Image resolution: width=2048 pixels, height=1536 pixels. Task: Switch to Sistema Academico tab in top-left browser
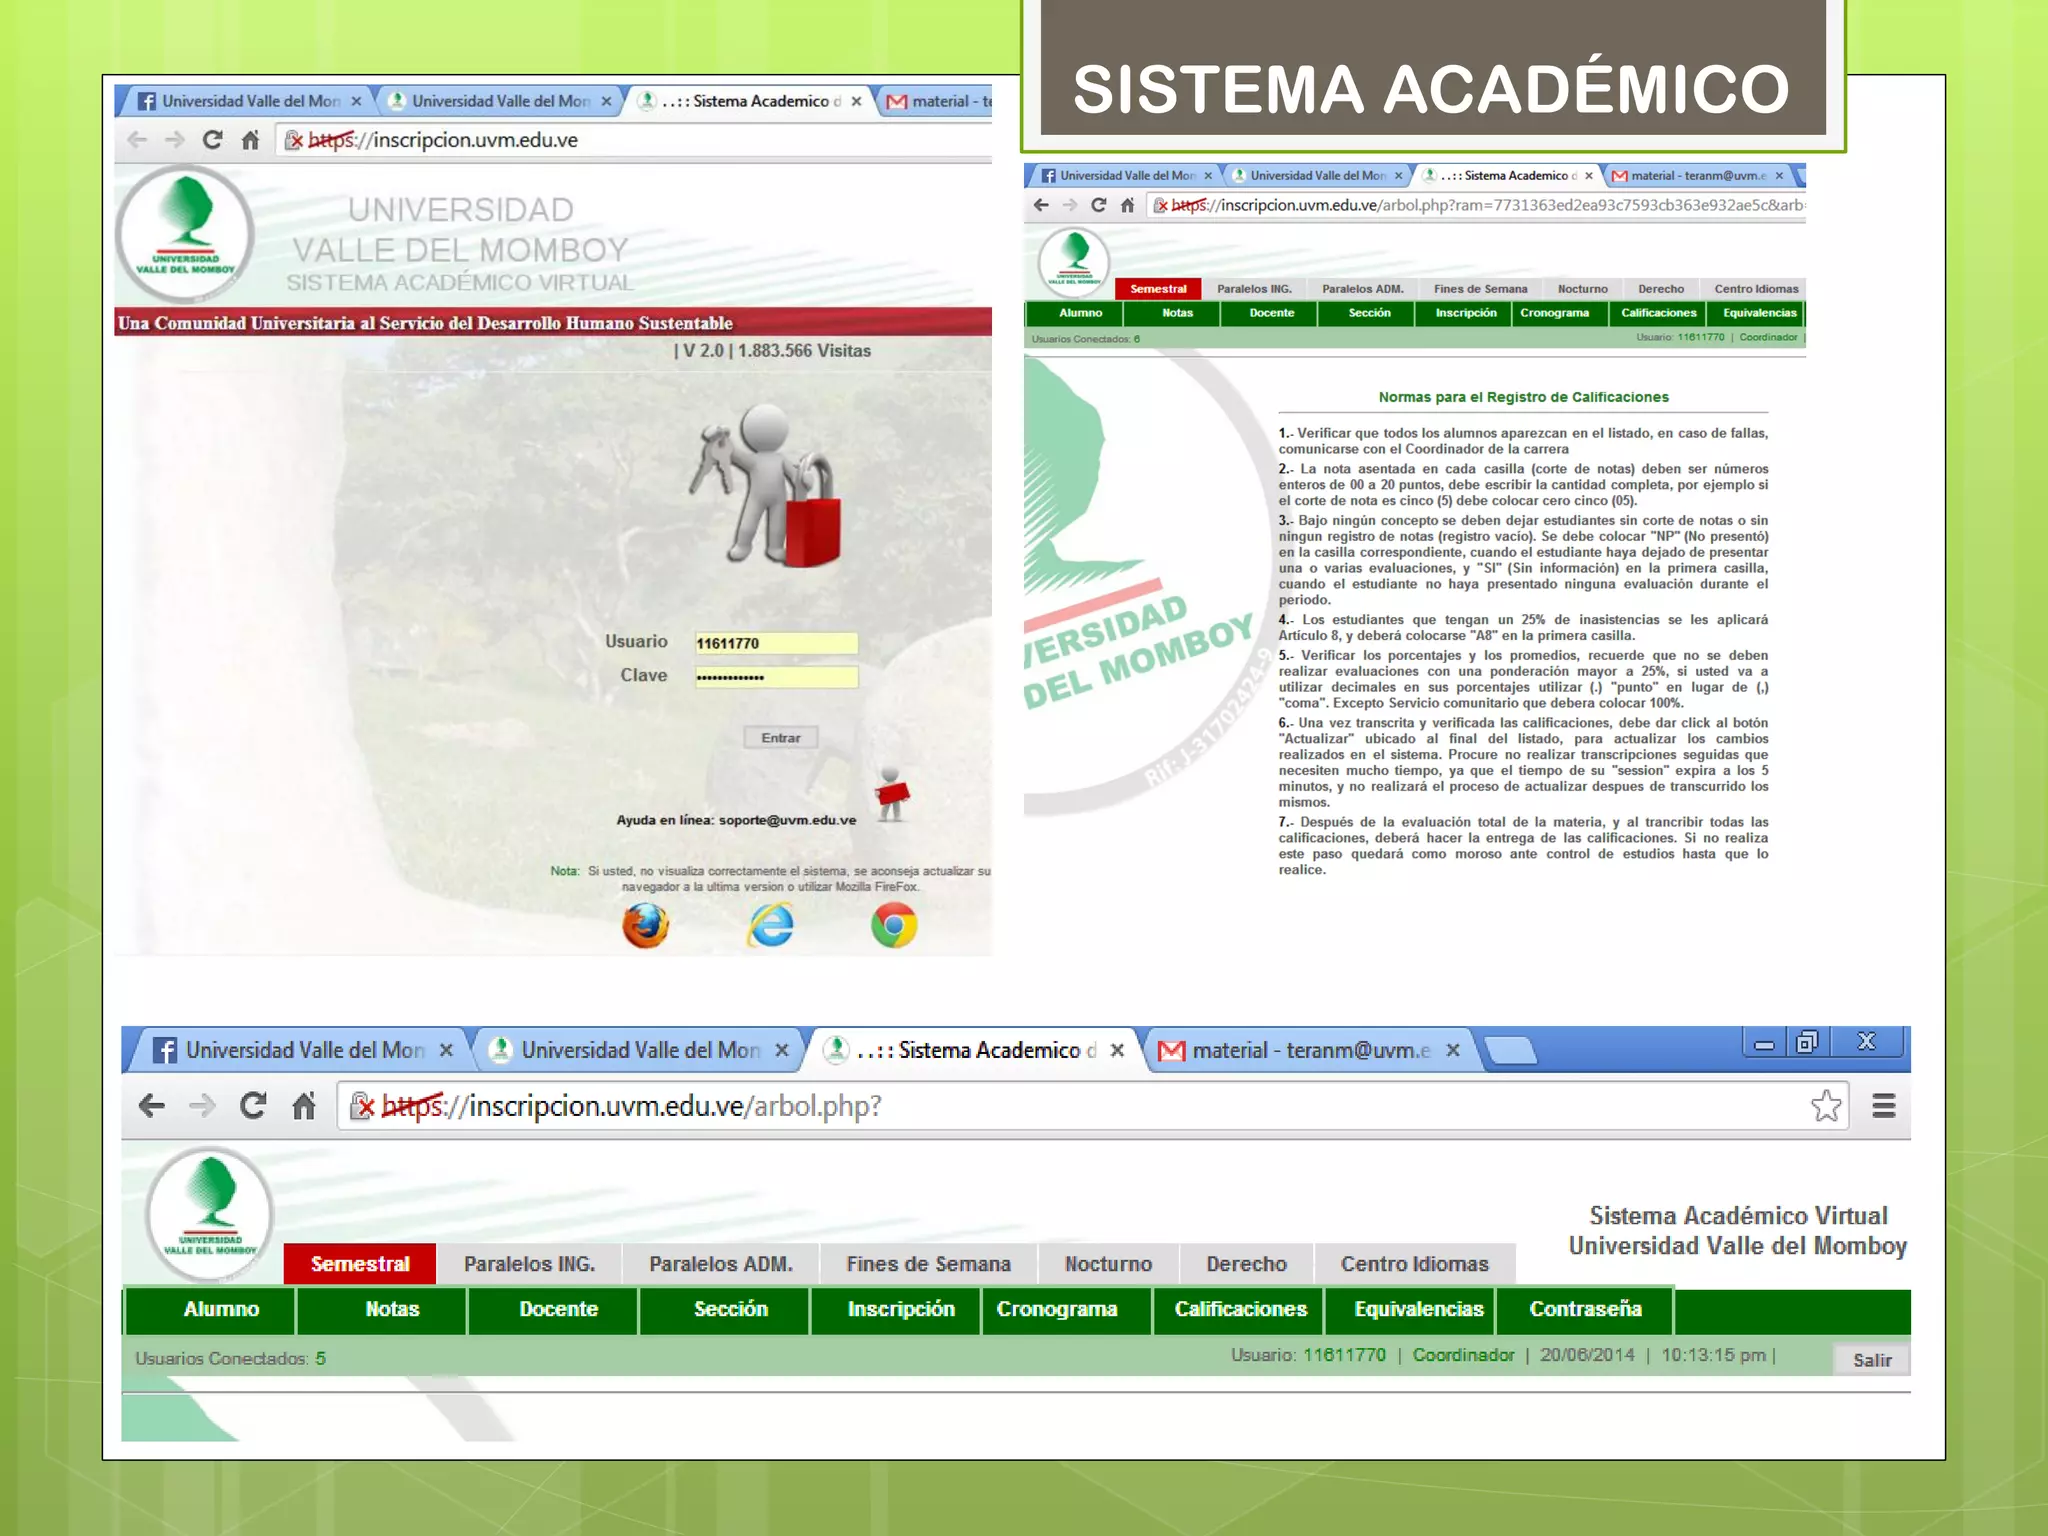pos(752,101)
